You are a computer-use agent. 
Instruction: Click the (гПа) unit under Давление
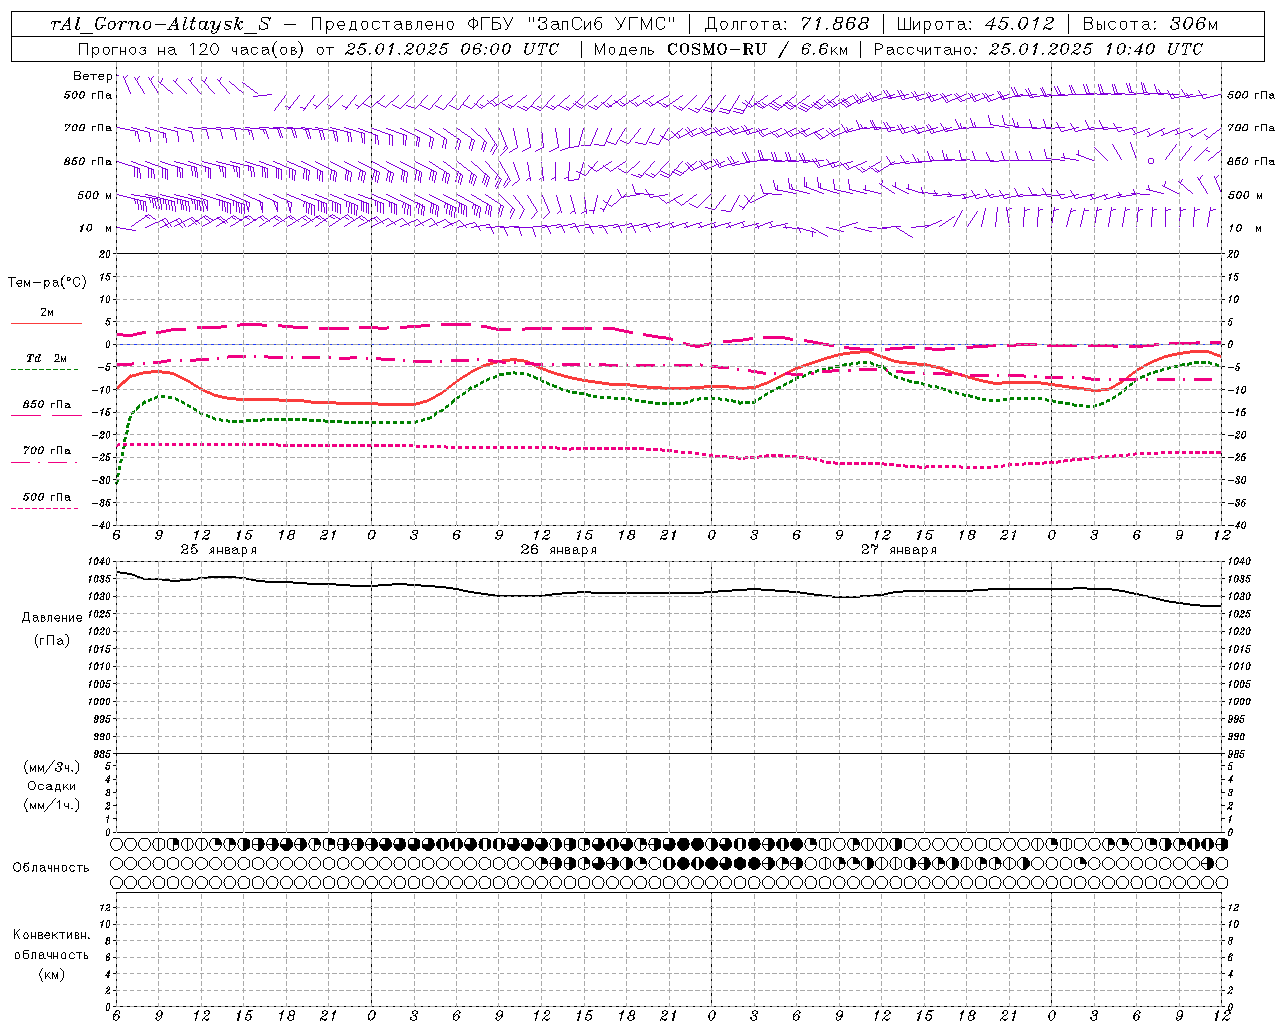(x=52, y=640)
